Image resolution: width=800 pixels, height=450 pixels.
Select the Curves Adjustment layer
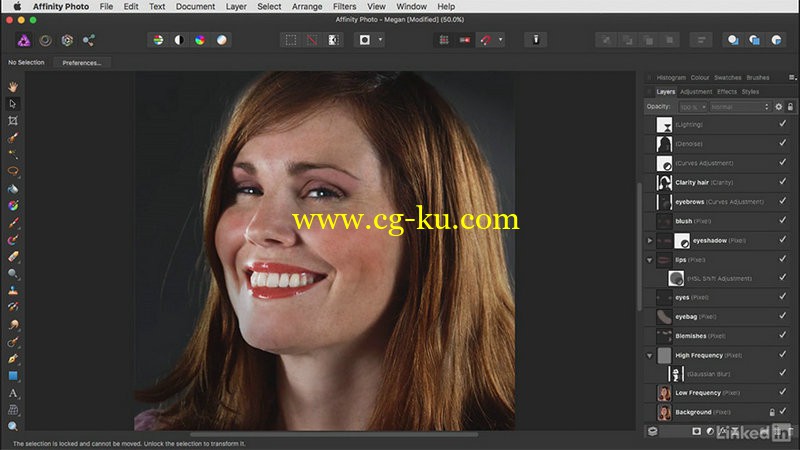click(x=719, y=163)
